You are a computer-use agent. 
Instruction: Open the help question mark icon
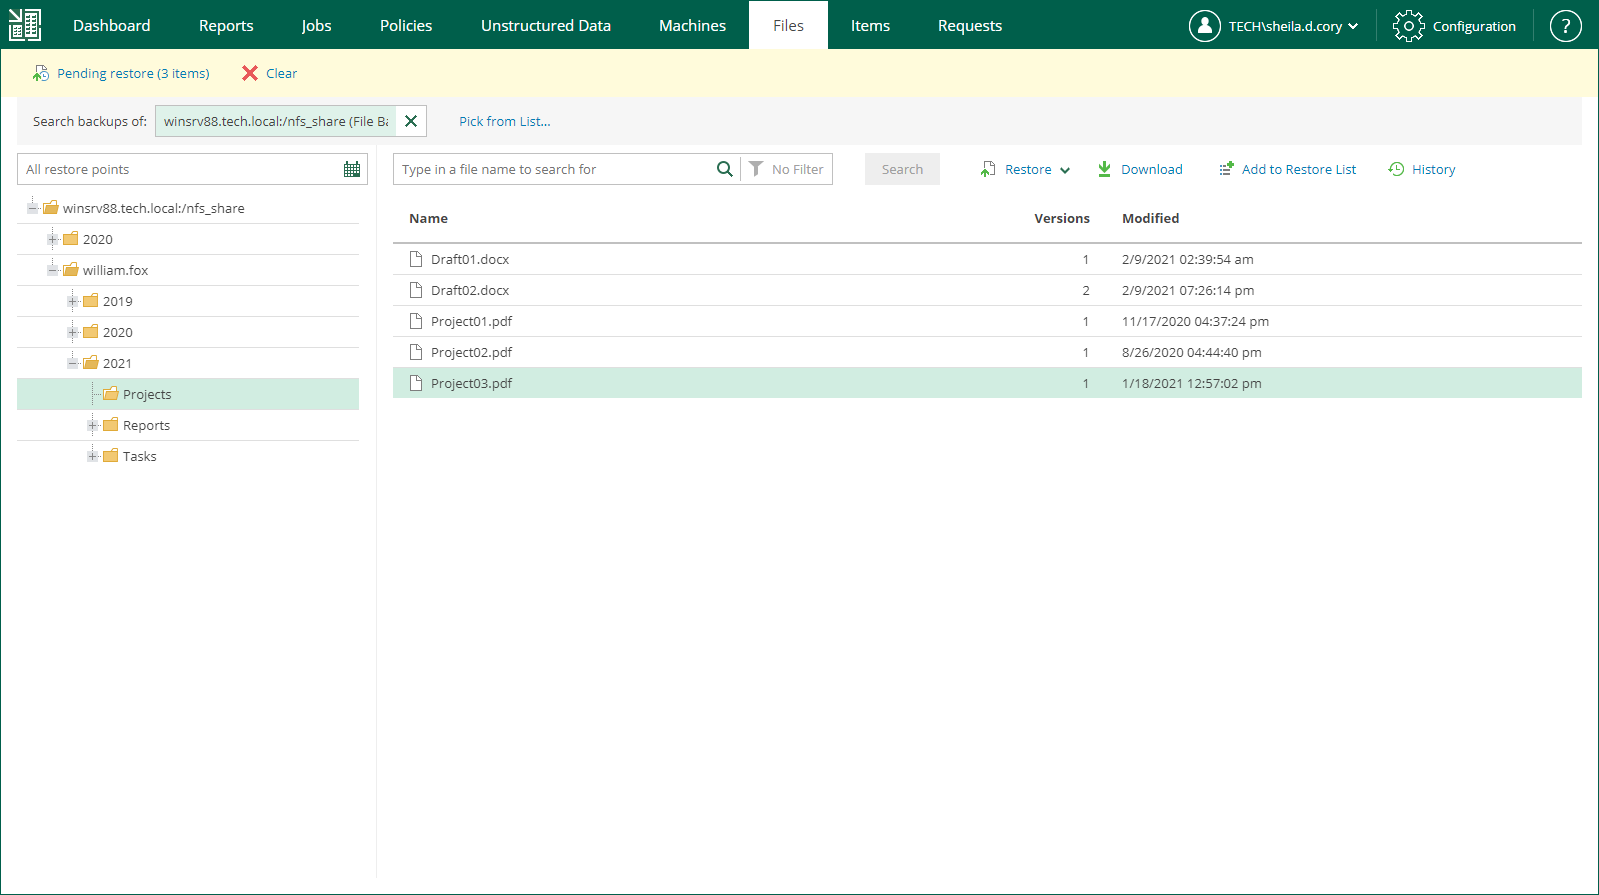point(1565,26)
